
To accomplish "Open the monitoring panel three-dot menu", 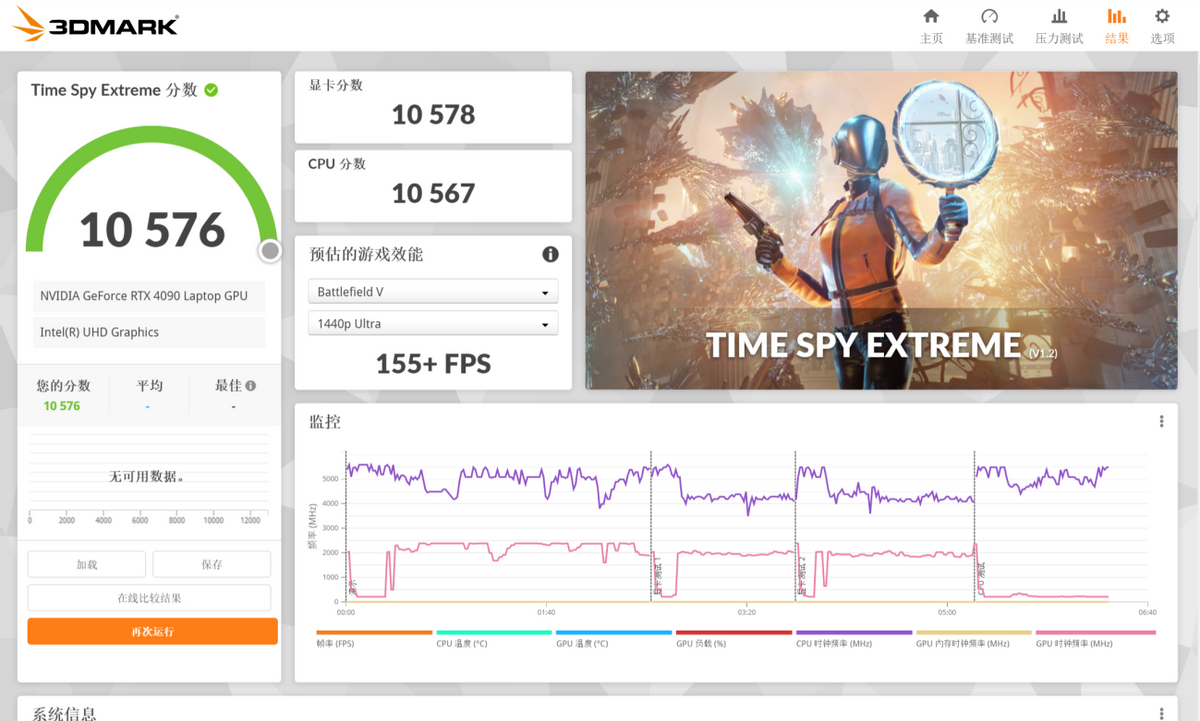I will 1161,422.
